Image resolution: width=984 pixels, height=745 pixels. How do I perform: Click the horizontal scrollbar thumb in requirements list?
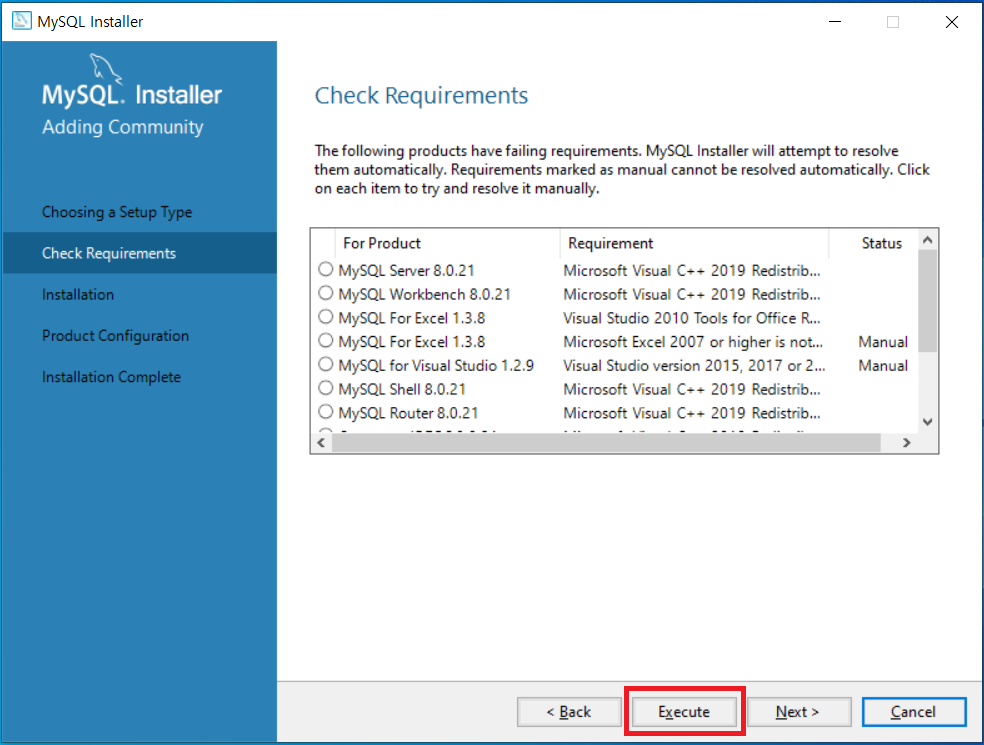pos(606,442)
